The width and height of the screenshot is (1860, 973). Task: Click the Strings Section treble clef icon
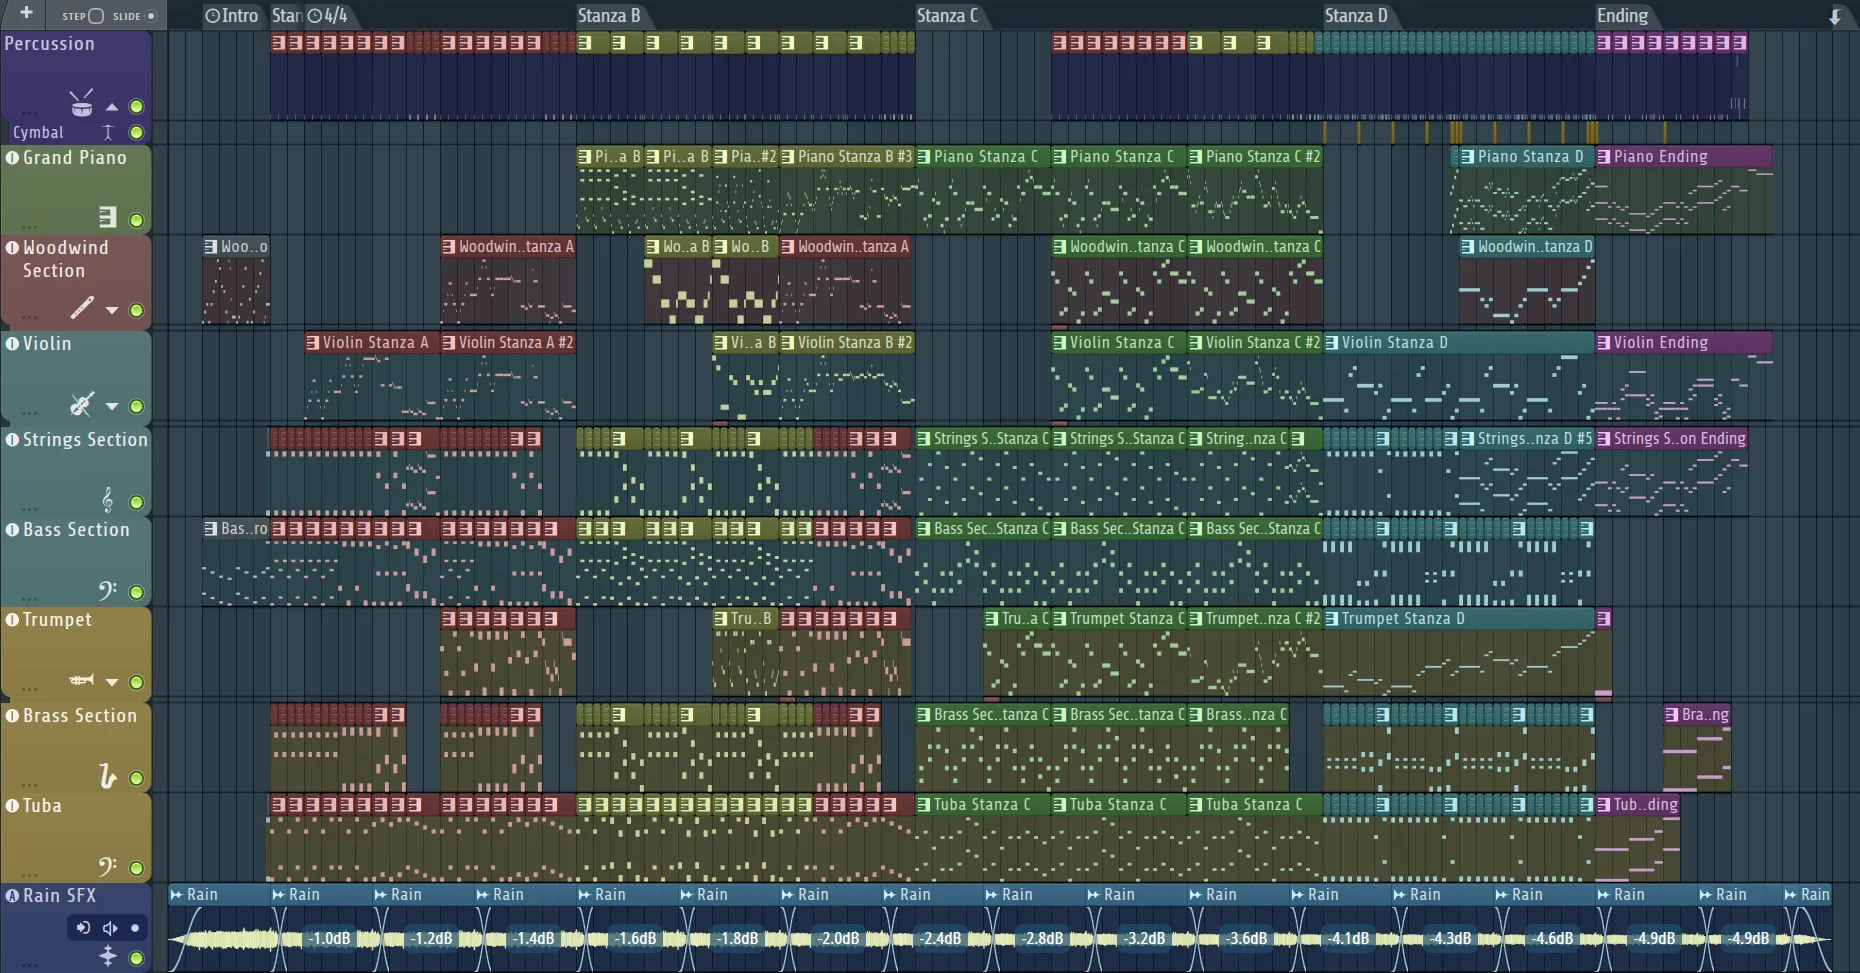[x=107, y=499]
